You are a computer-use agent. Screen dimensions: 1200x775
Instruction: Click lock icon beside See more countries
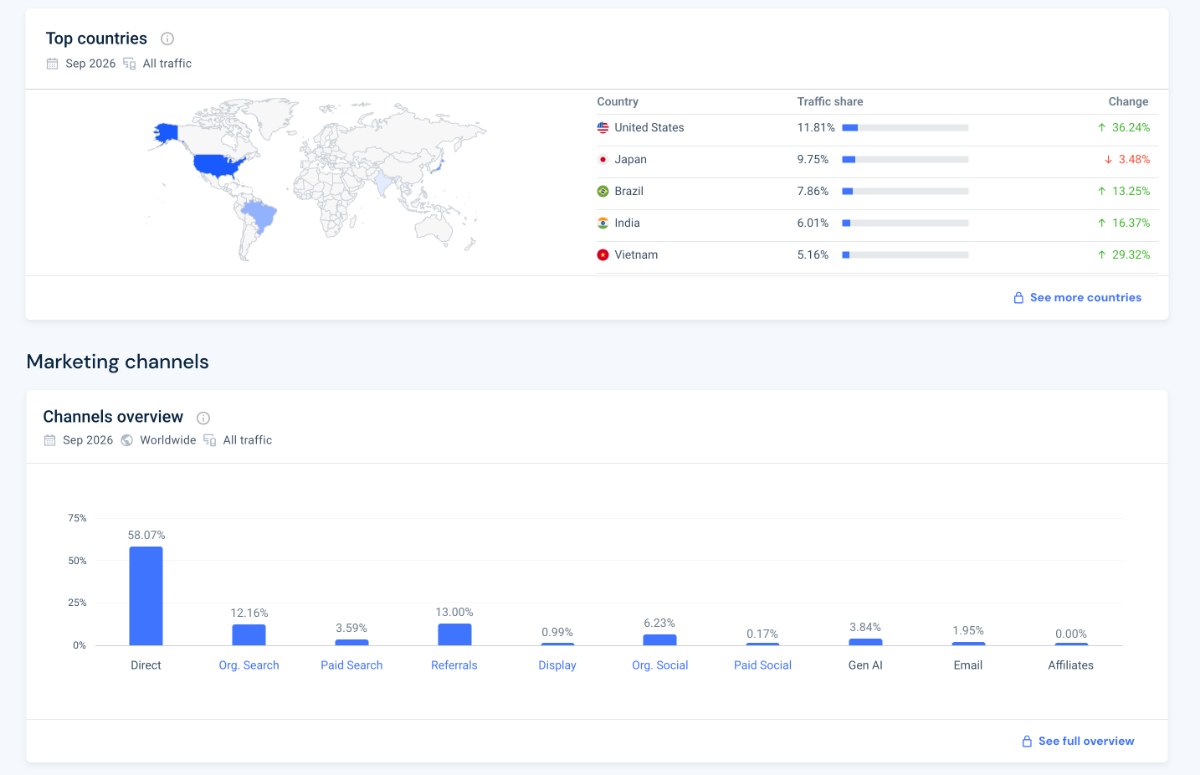(1019, 298)
